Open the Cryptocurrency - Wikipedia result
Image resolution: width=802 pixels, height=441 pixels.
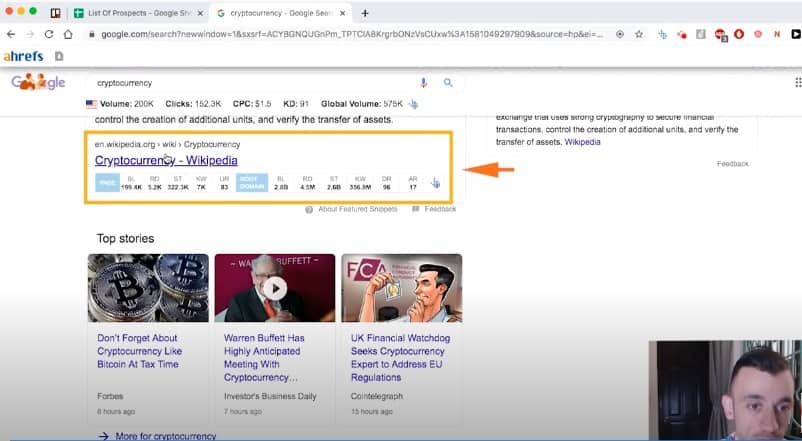pyautogui.click(x=166, y=160)
